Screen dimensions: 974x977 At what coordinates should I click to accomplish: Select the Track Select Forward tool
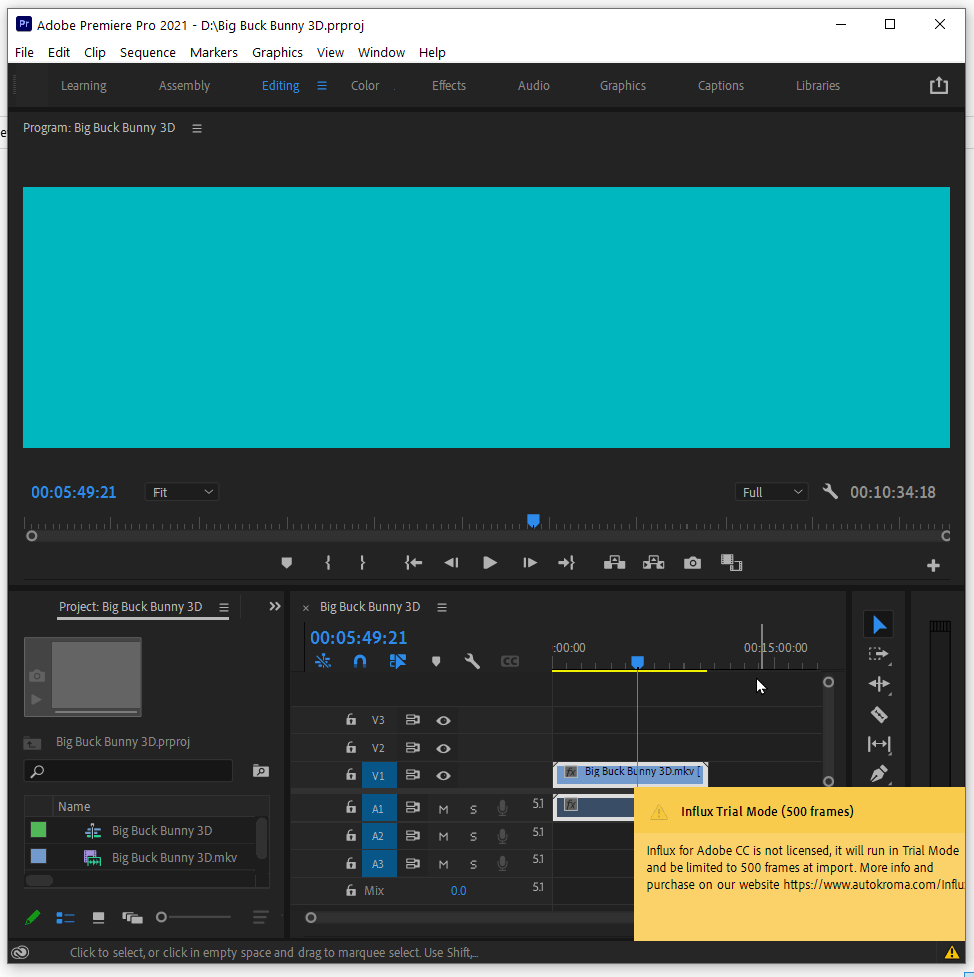[x=878, y=654]
